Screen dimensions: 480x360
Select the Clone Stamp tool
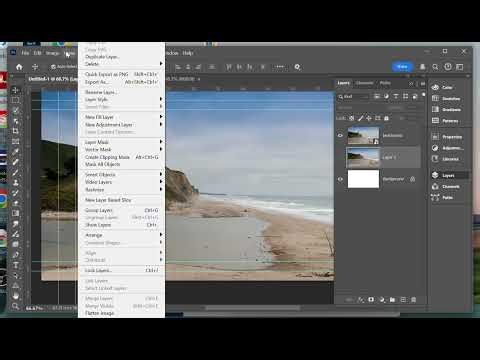(x=15, y=183)
